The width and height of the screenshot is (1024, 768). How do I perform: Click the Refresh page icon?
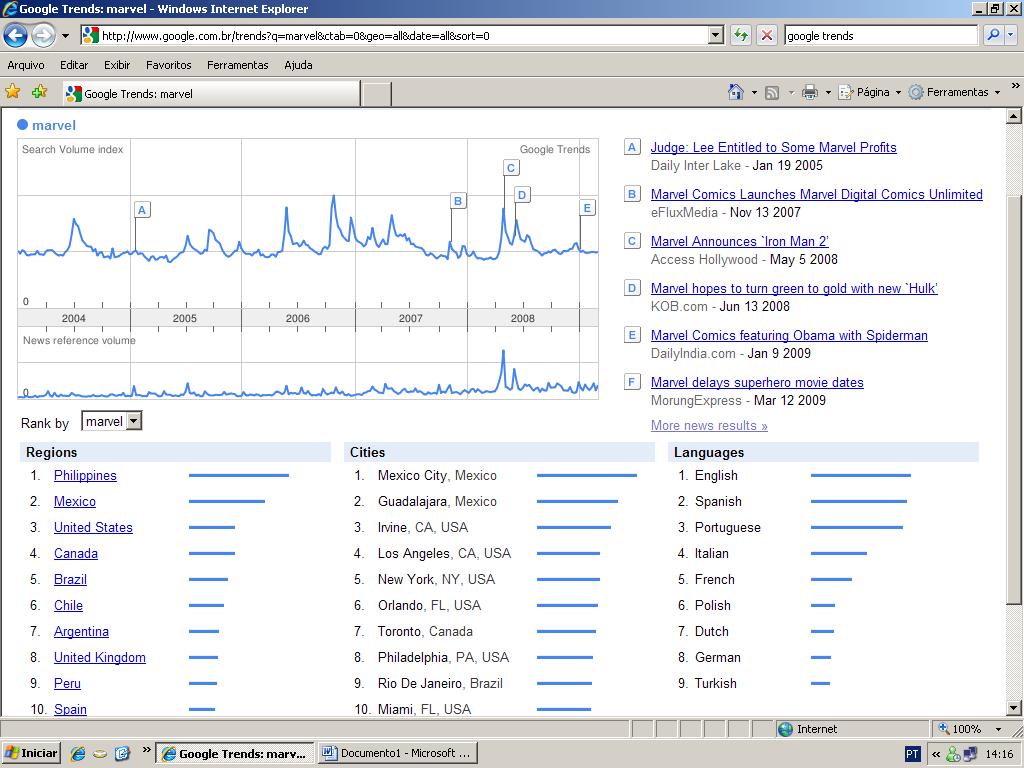(740, 35)
